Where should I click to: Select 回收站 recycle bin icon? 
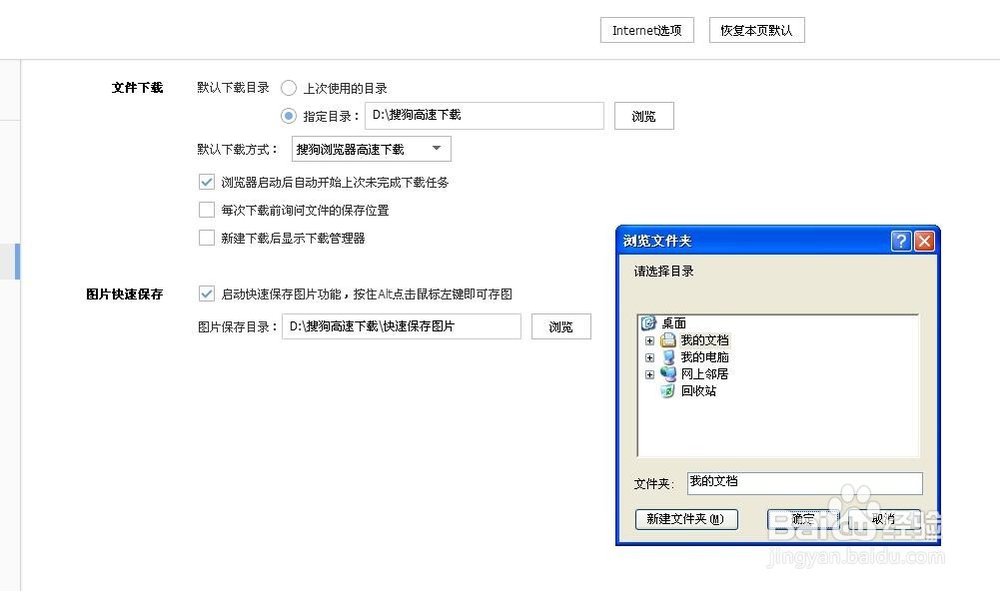(668, 391)
